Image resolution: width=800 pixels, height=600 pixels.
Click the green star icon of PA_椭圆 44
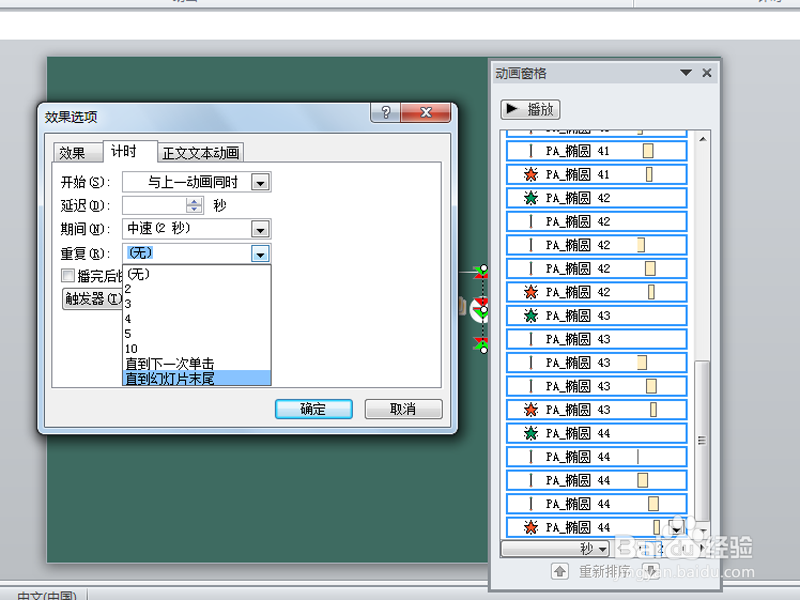click(531, 433)
